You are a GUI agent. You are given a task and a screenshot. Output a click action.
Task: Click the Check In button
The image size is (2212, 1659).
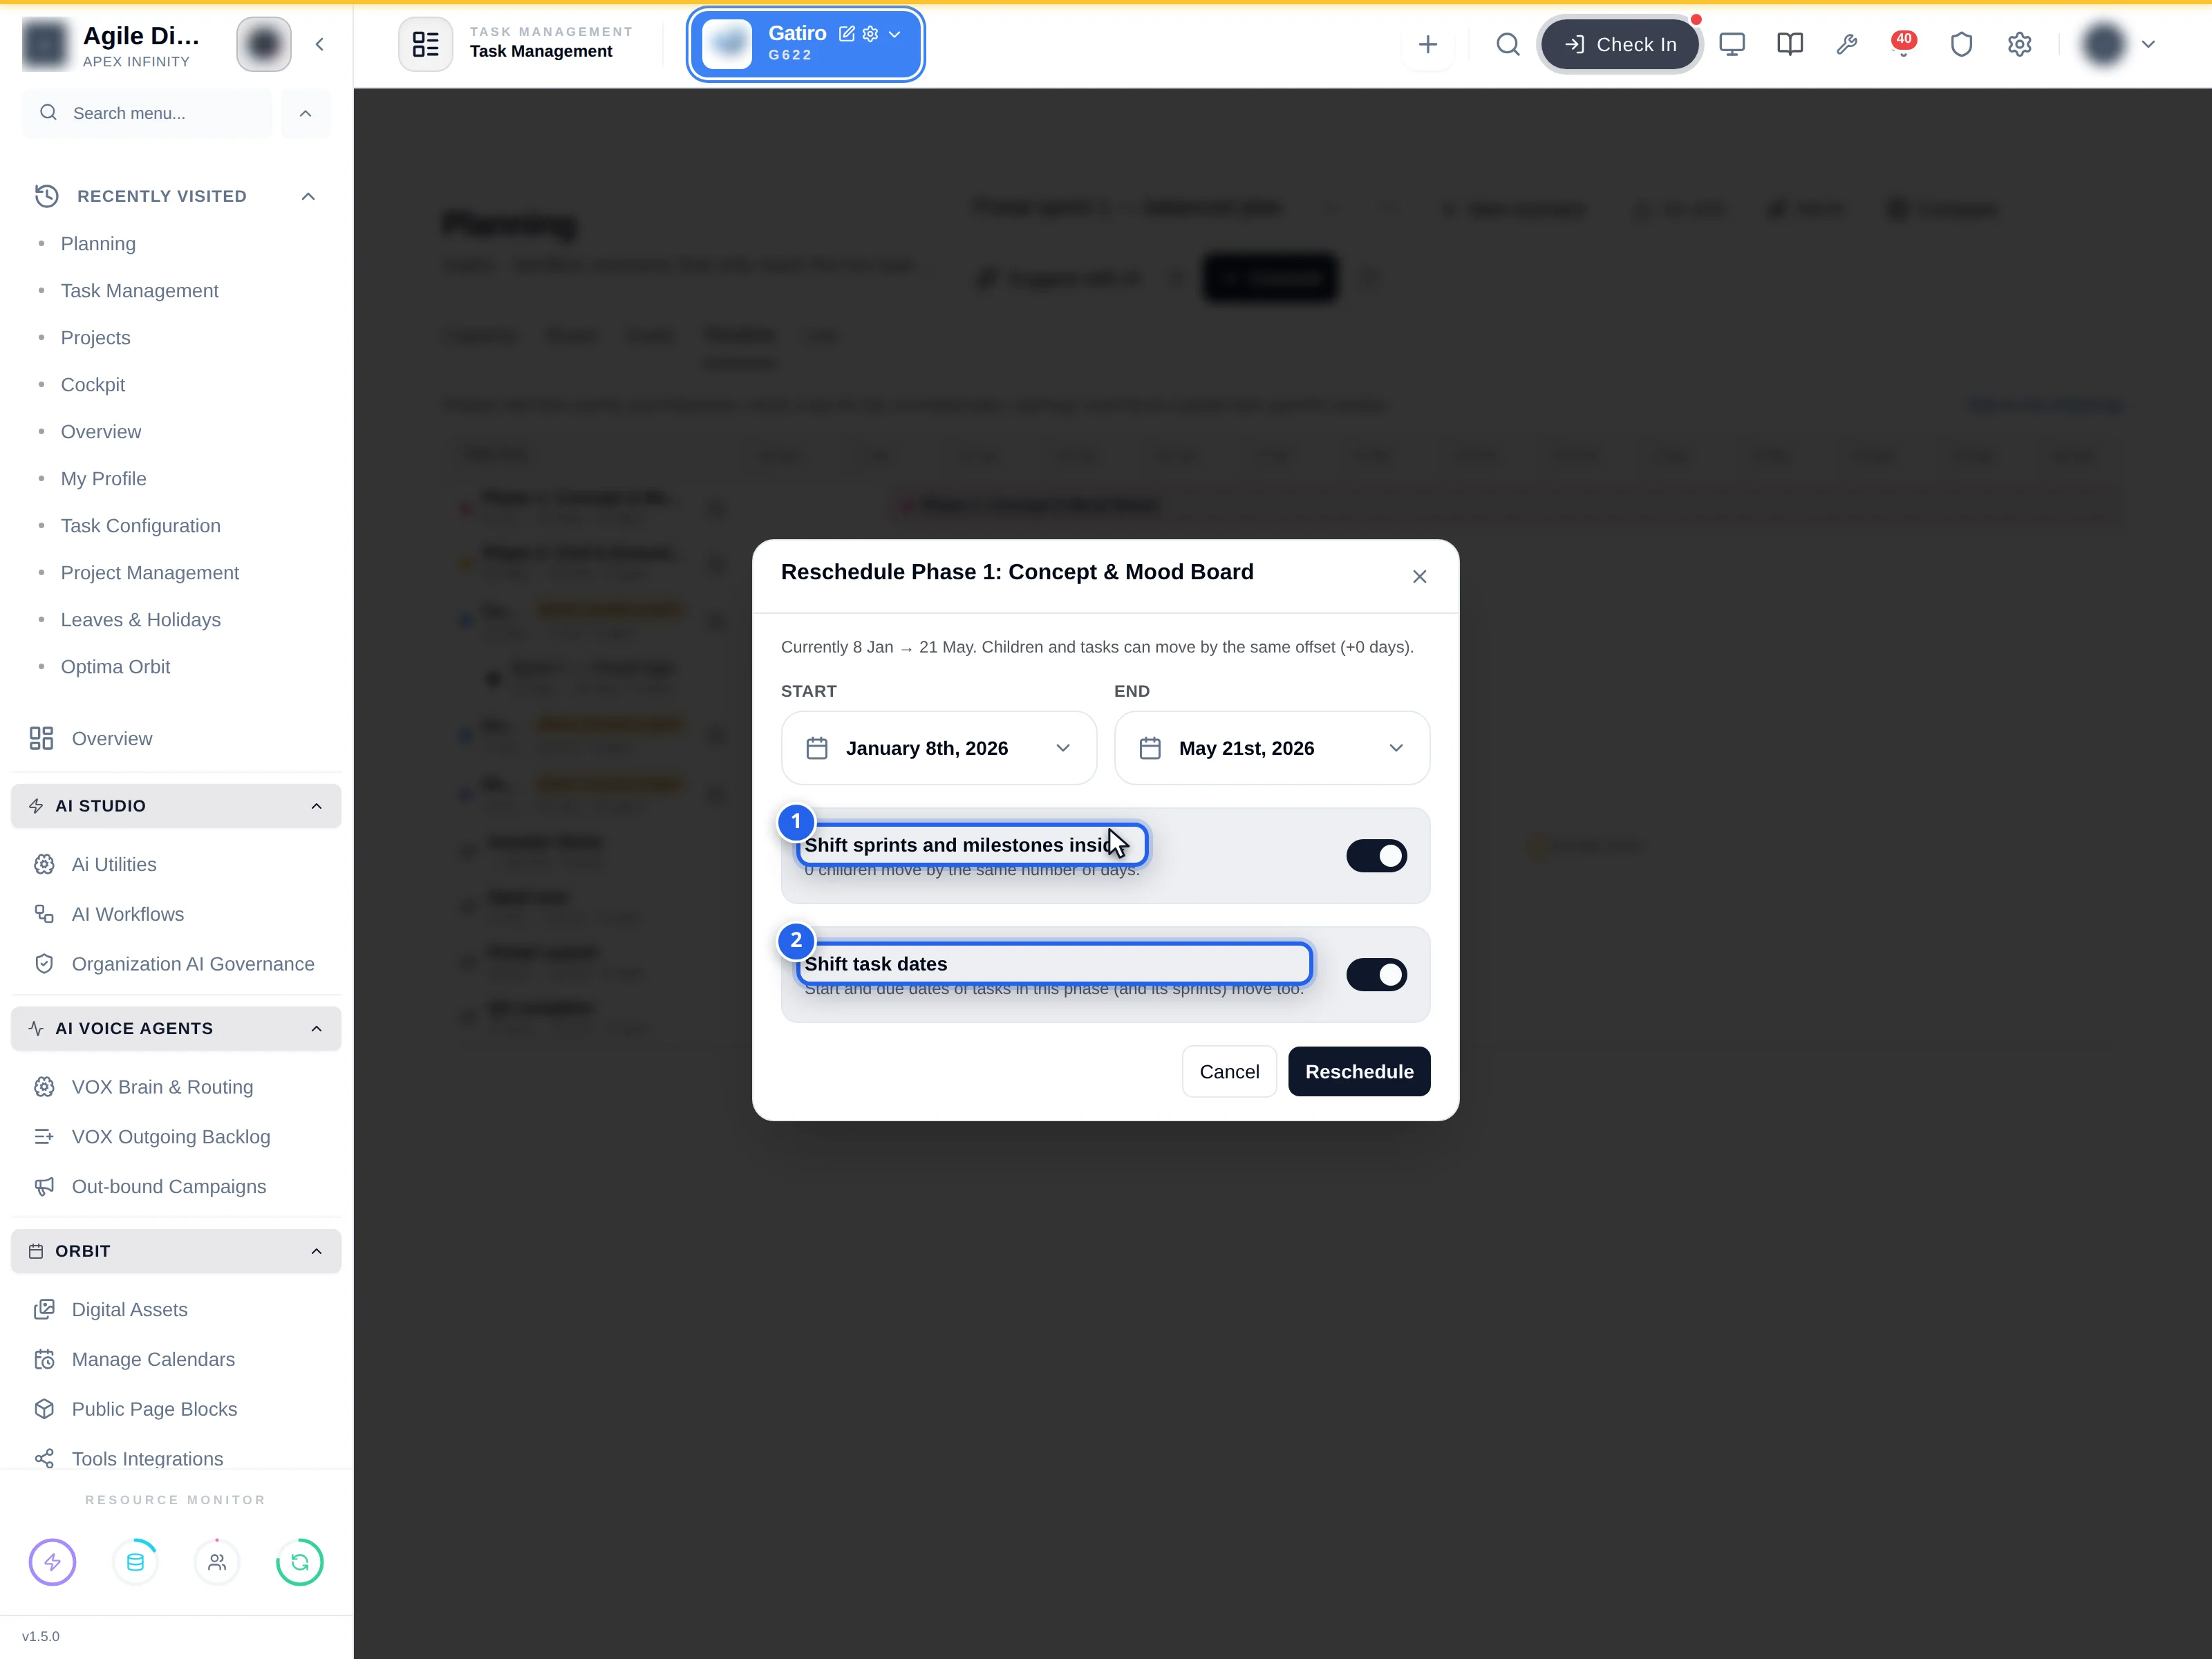[x=1619, y=44]
